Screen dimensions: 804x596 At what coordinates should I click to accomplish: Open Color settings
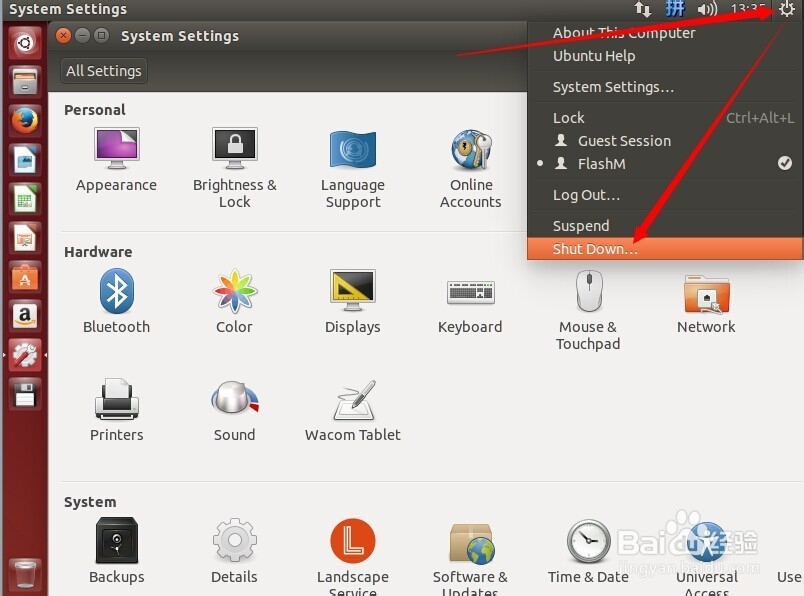(x=234, y=302)
